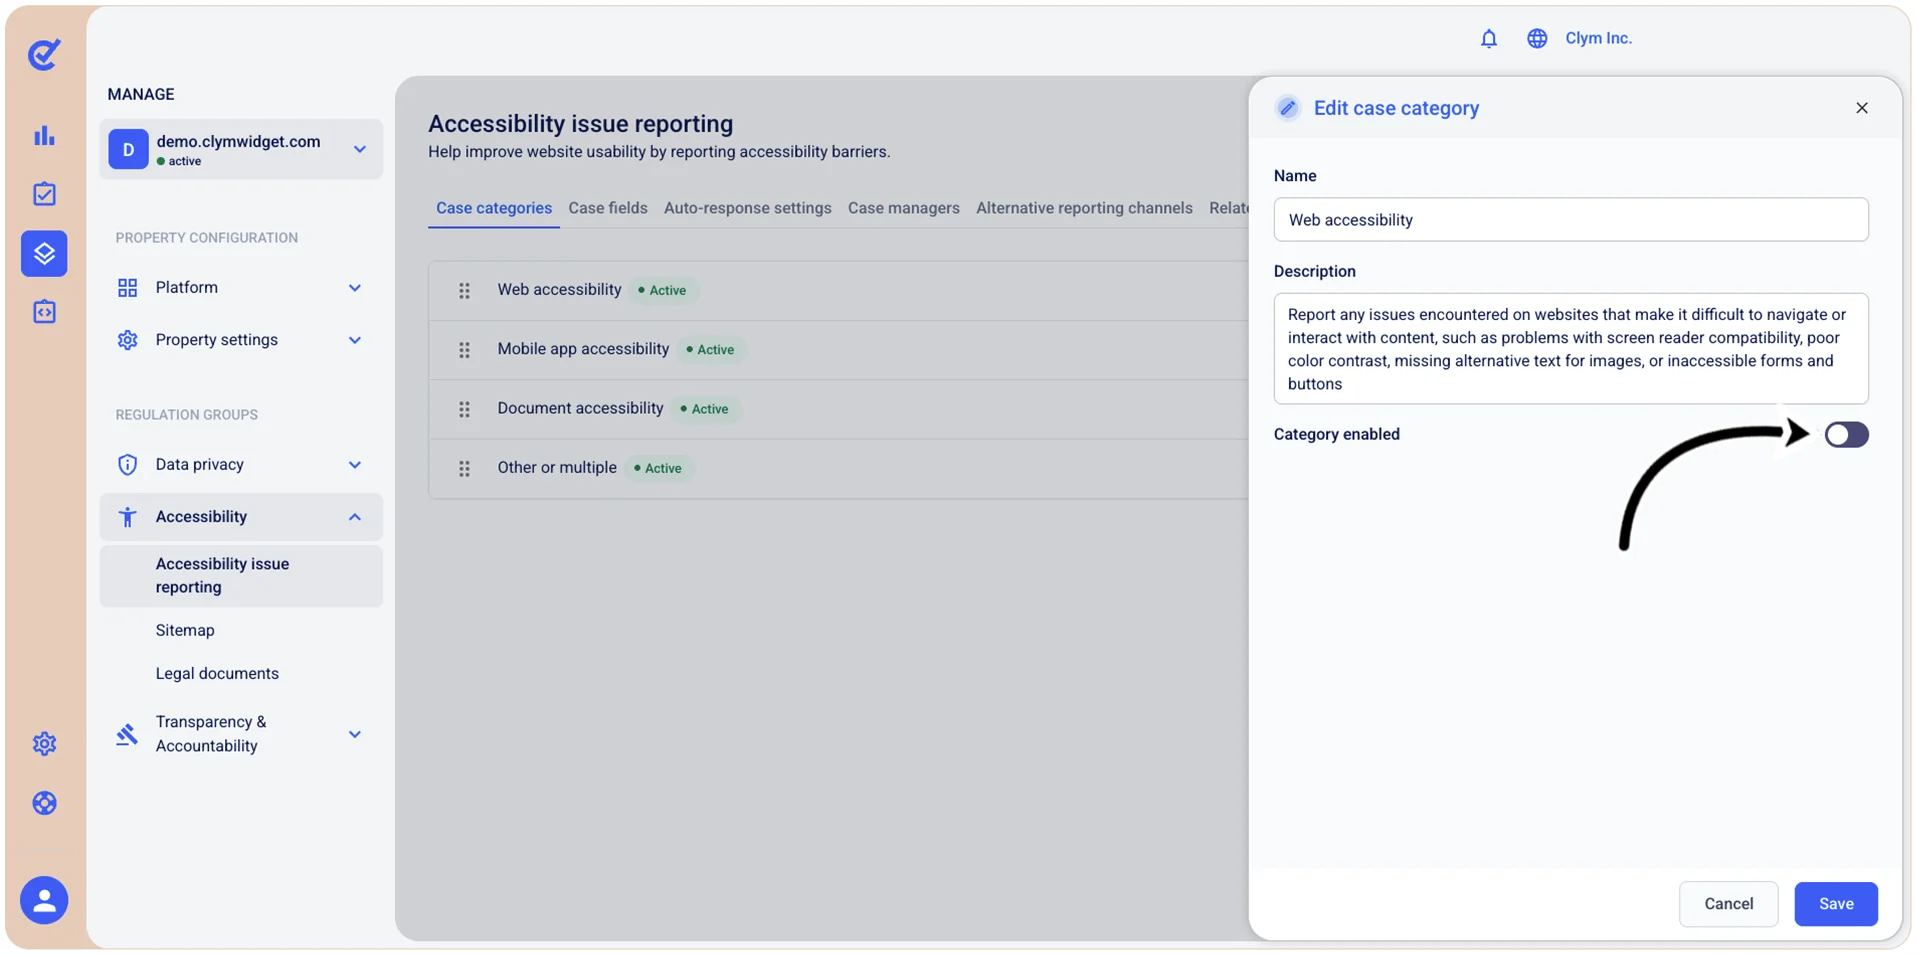
Task: Open the settings gear in left rail
Action: coord(44,744)
